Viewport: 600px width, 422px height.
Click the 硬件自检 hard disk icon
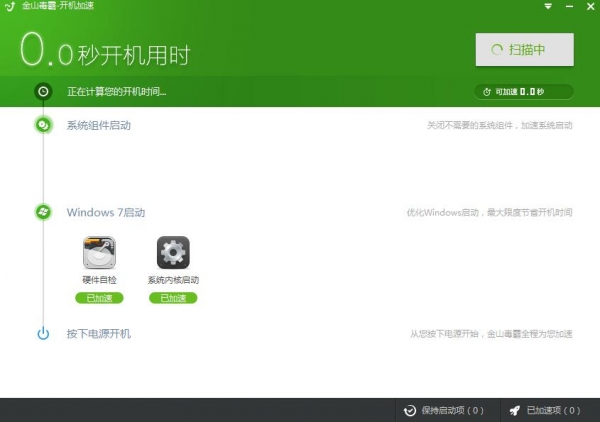[99, 253]
